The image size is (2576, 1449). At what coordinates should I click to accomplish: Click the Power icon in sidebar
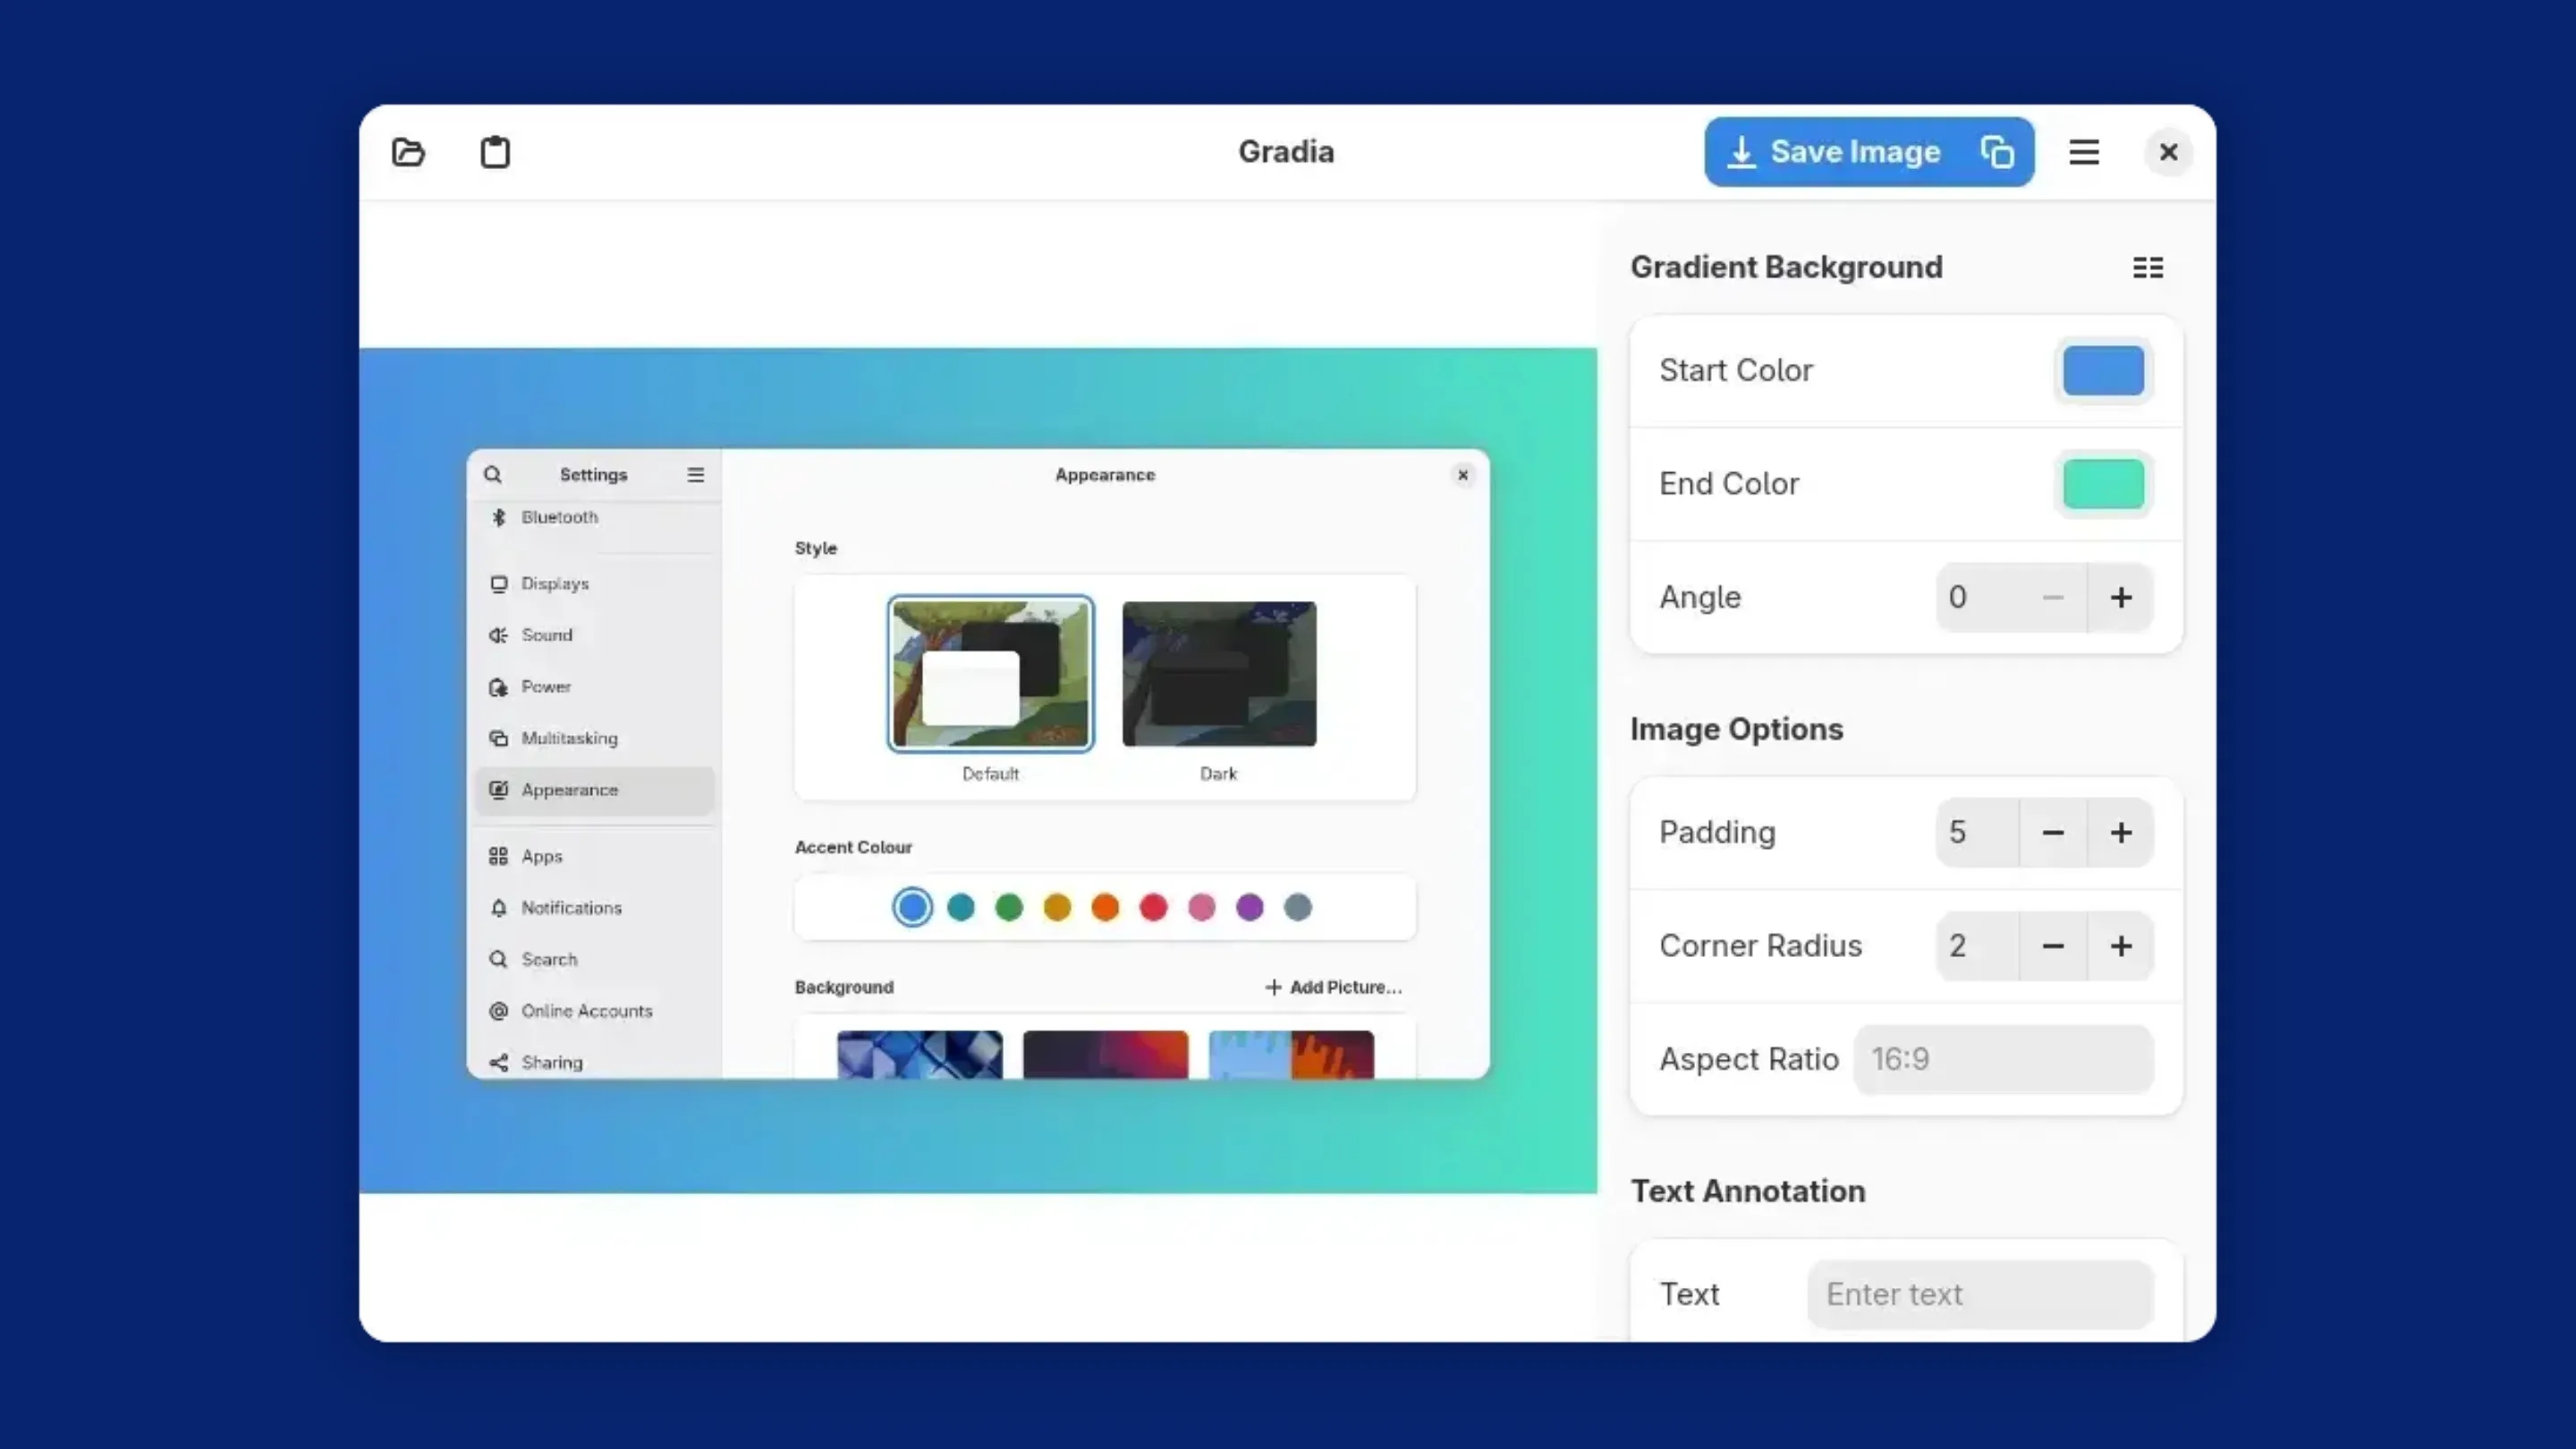click(499, 688)
